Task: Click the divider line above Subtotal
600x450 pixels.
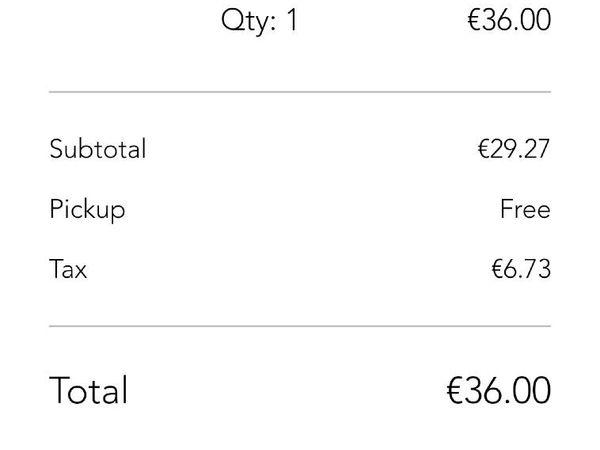Action: 300,92
